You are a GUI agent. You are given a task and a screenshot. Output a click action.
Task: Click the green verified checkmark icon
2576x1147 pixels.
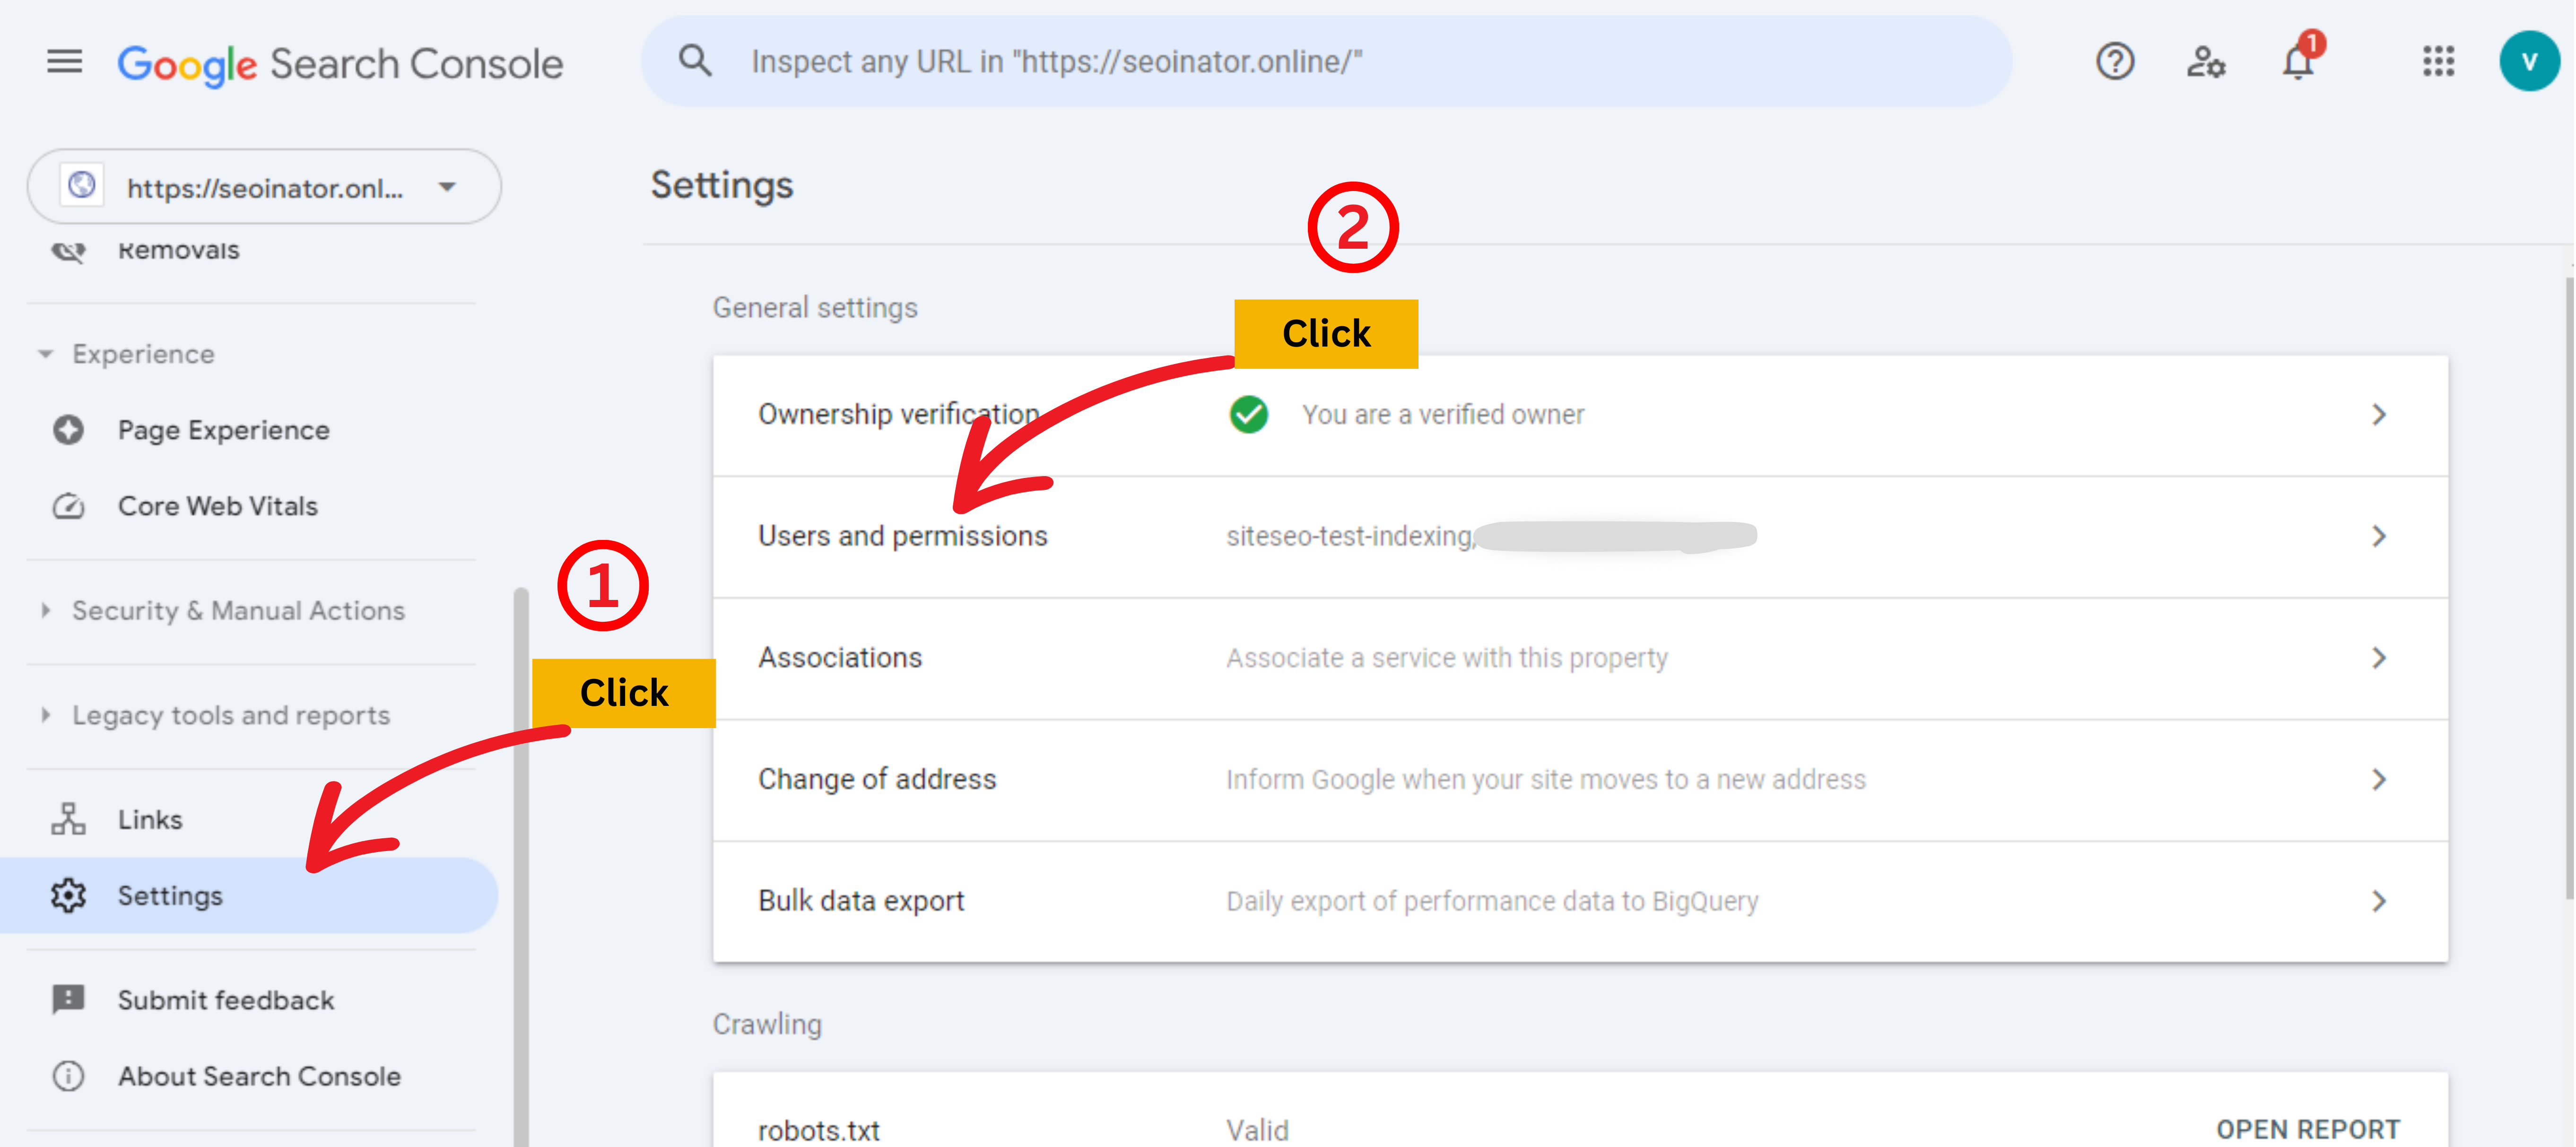[x=1249, y=414]
